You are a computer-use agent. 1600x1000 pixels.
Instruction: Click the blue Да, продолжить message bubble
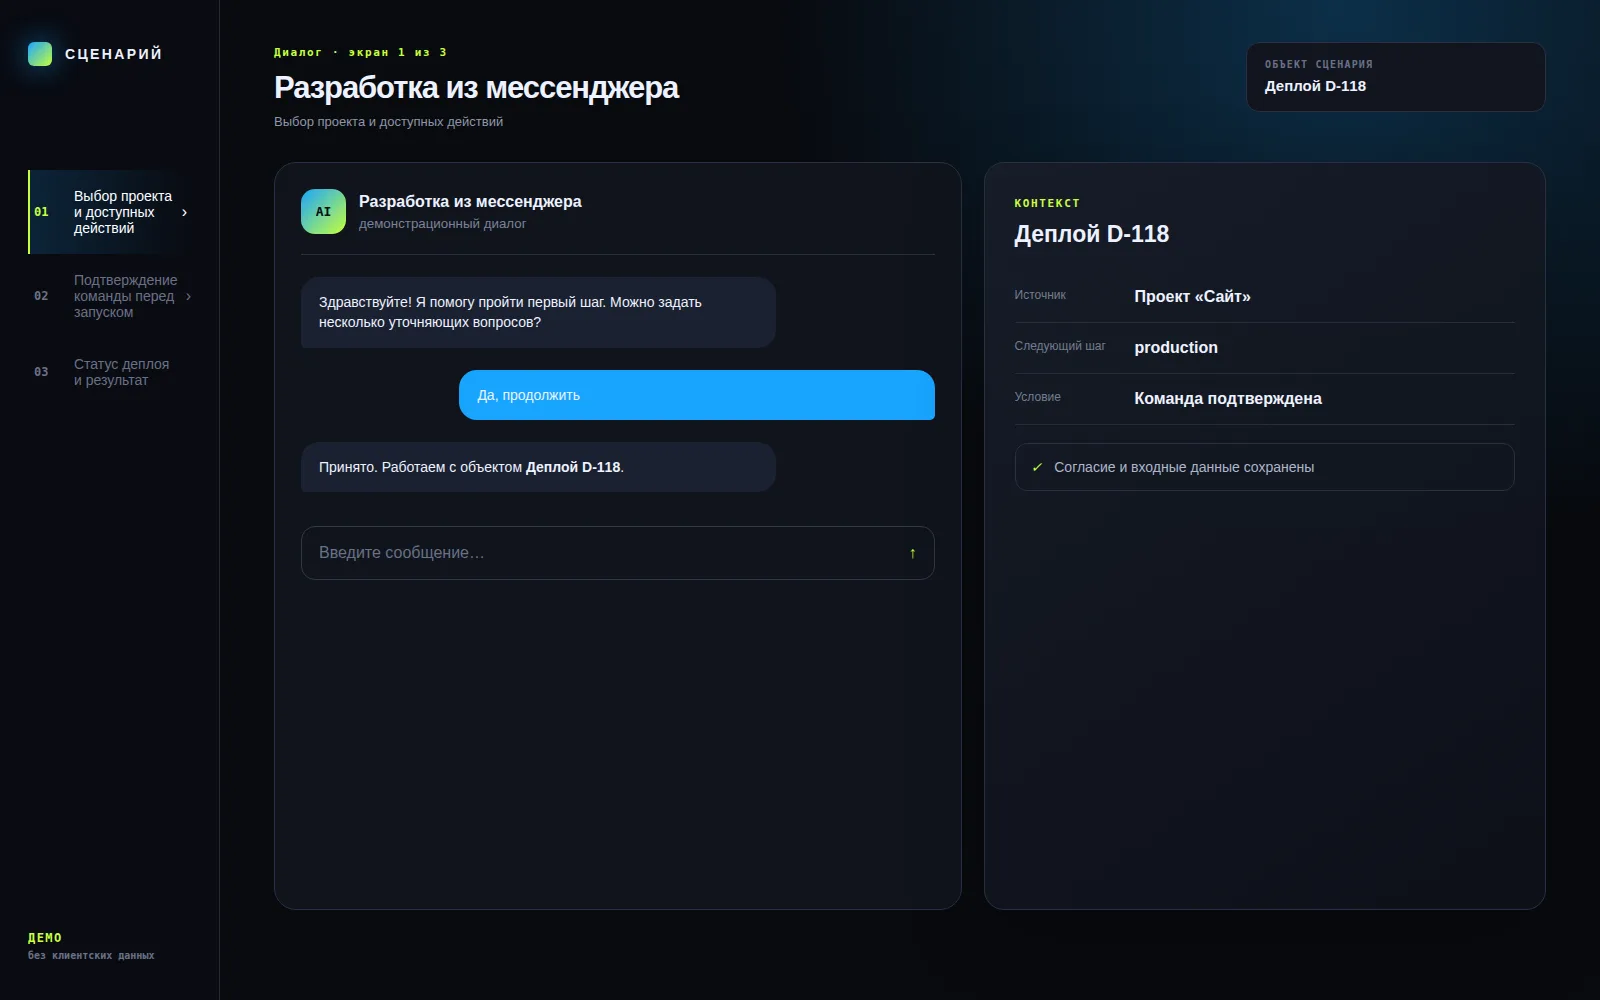(697, 395)
